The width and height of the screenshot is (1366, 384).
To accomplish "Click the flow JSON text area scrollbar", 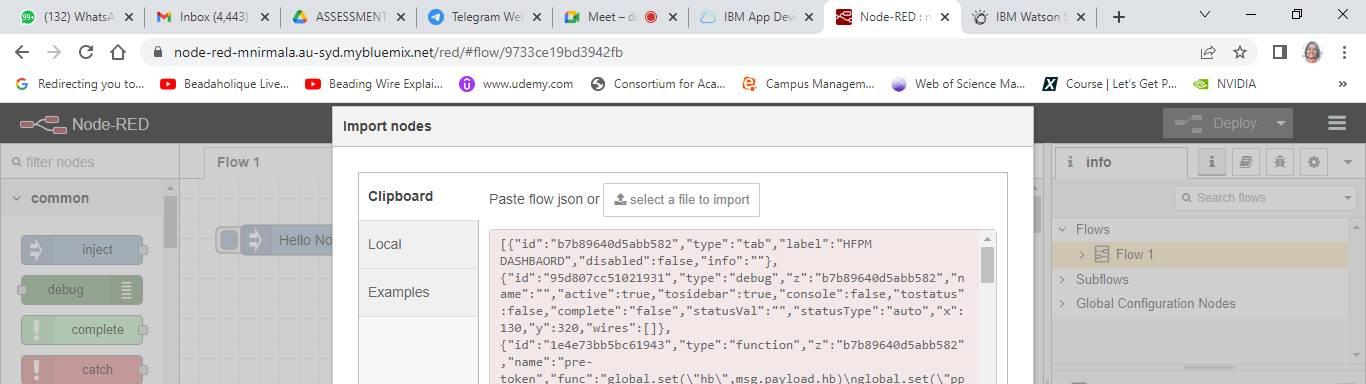I will [x=988, y=265].
